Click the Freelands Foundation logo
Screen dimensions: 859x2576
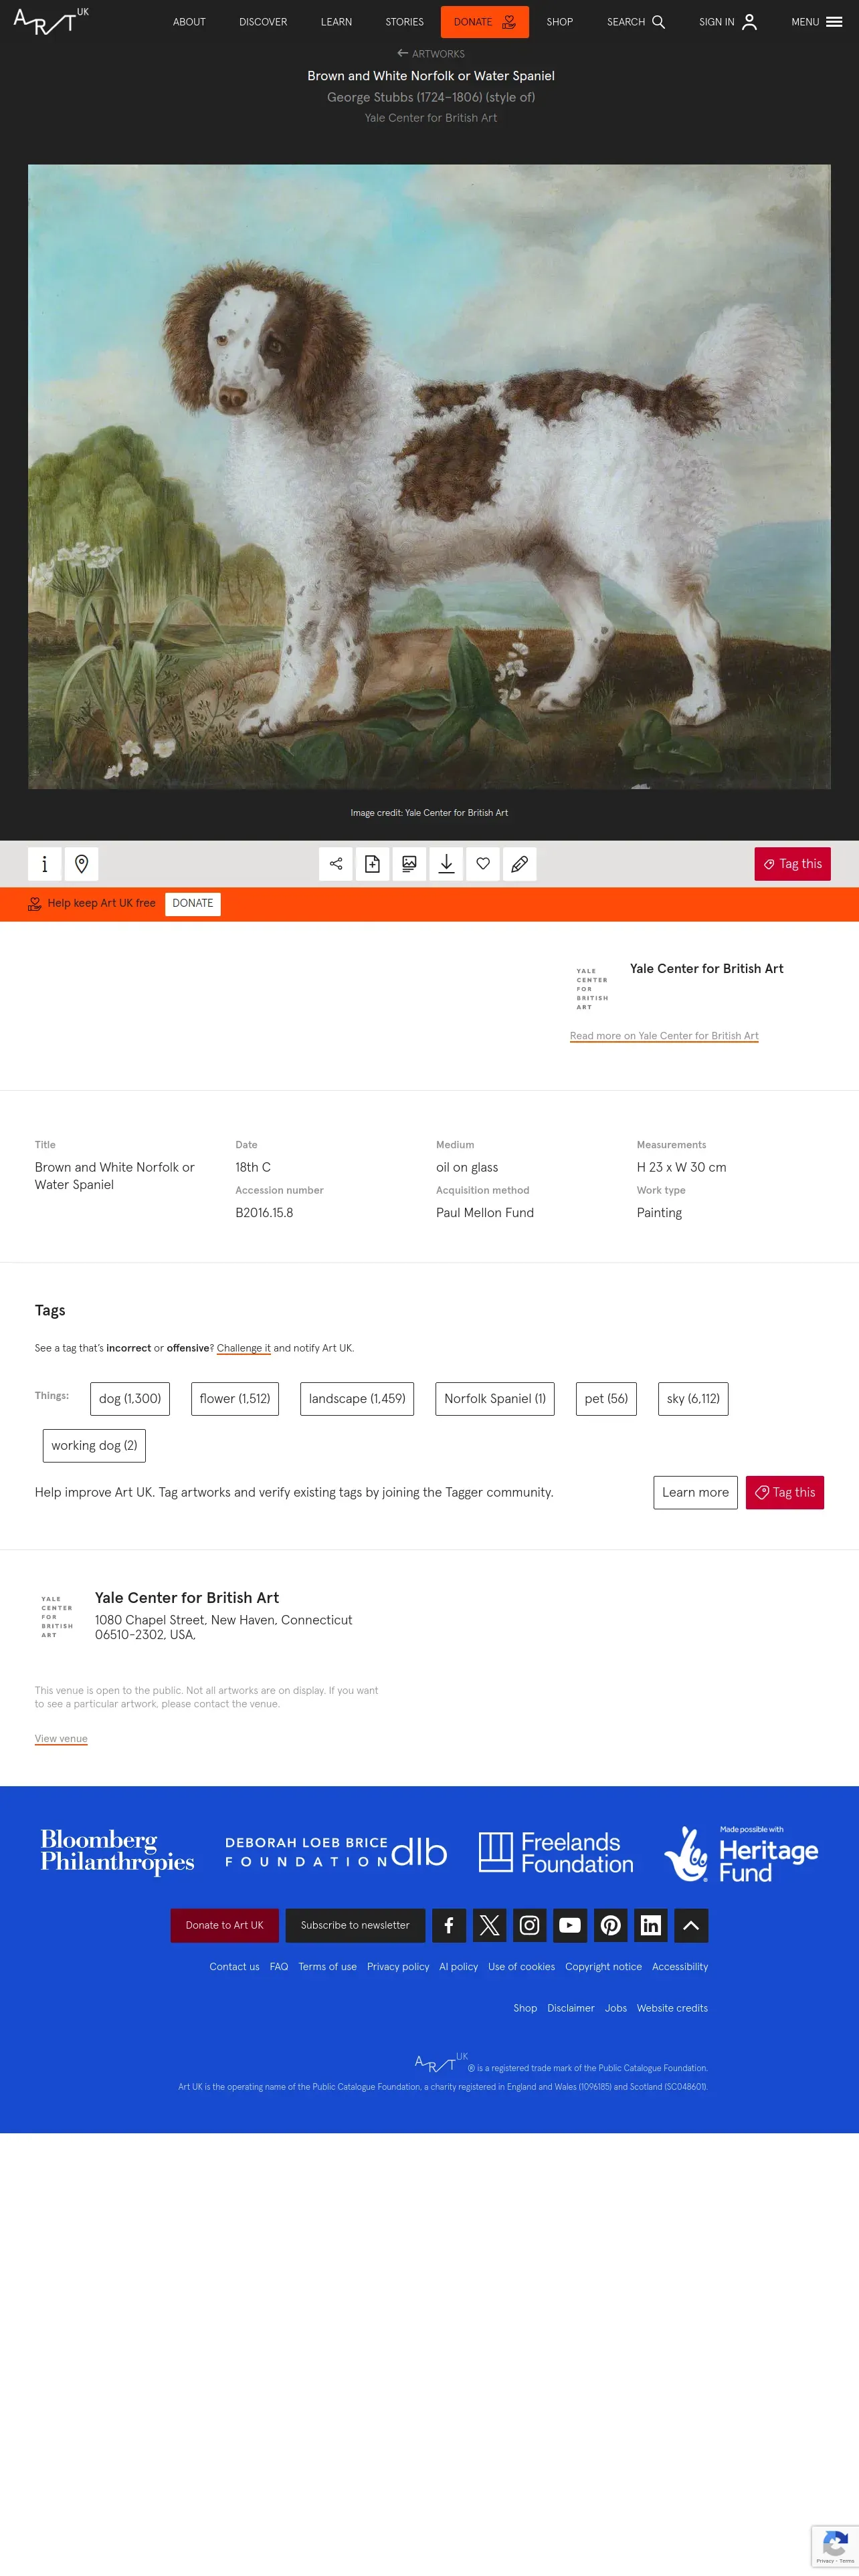[556, 1852]
